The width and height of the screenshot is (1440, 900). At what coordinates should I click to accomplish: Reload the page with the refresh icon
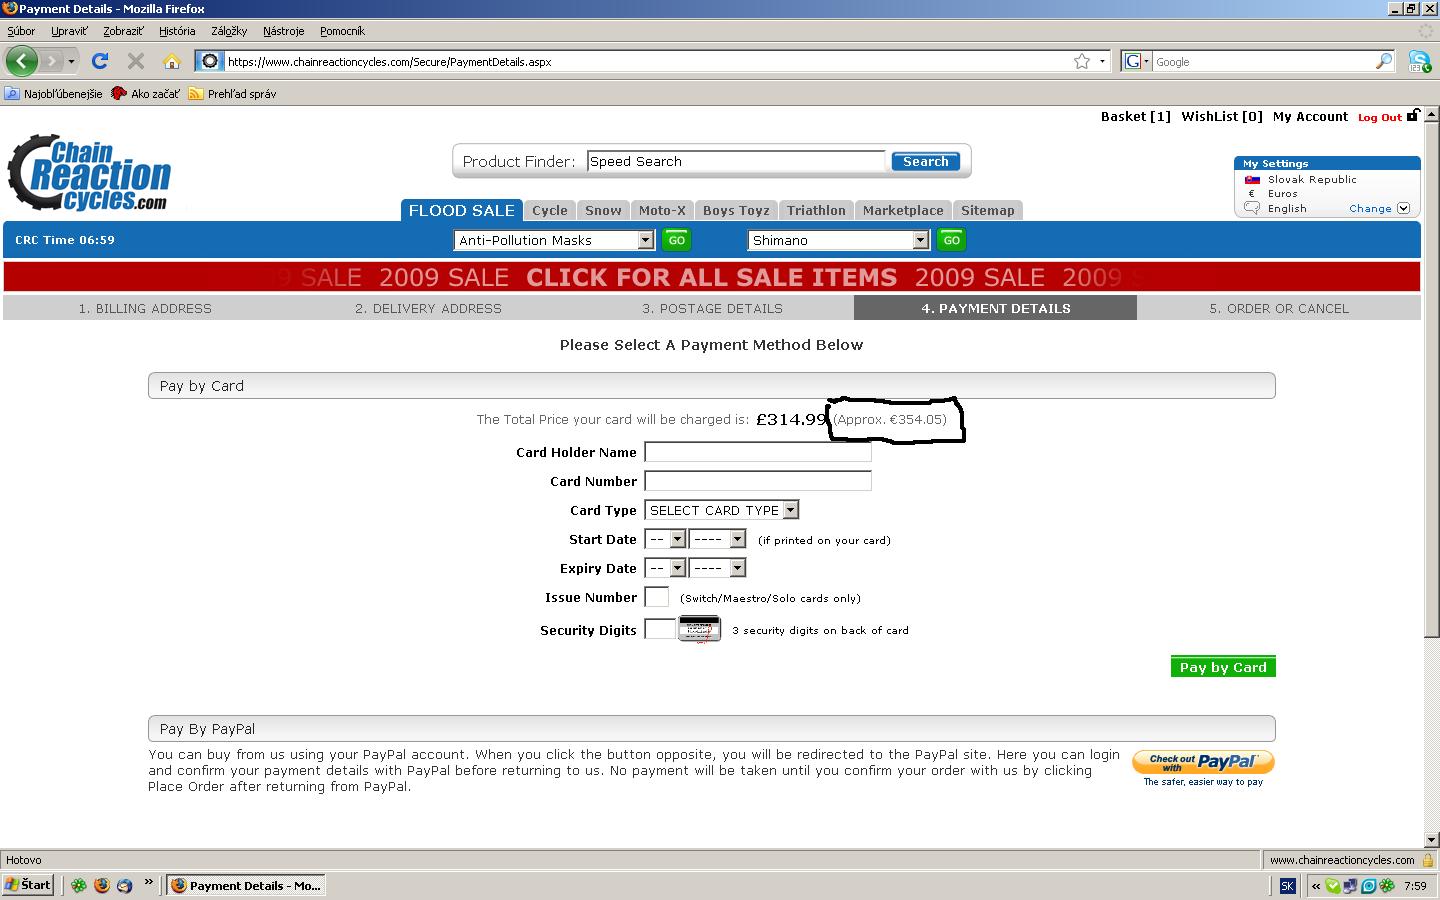(100, 61)
